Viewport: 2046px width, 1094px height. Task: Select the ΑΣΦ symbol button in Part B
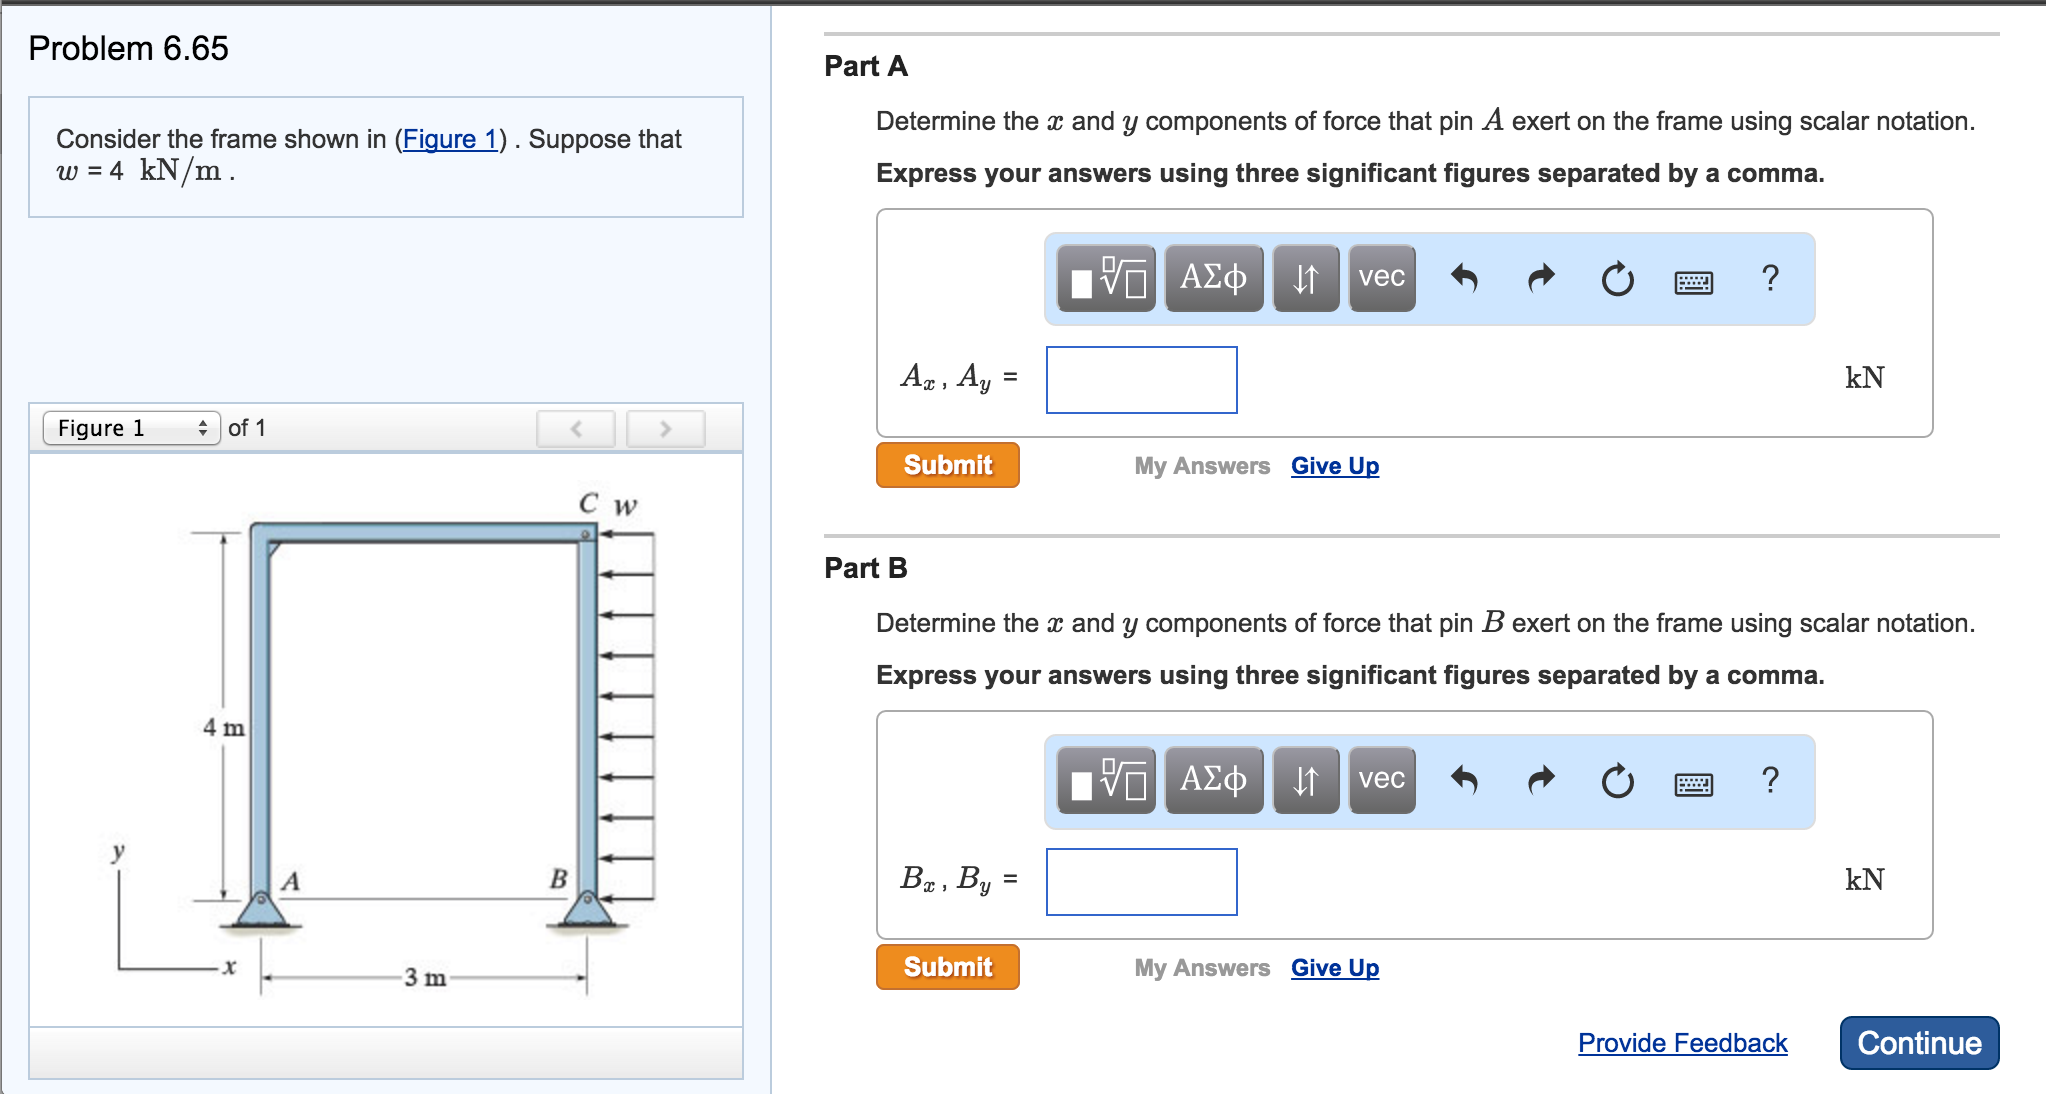pyautogui.click(x=1213, y=781)
